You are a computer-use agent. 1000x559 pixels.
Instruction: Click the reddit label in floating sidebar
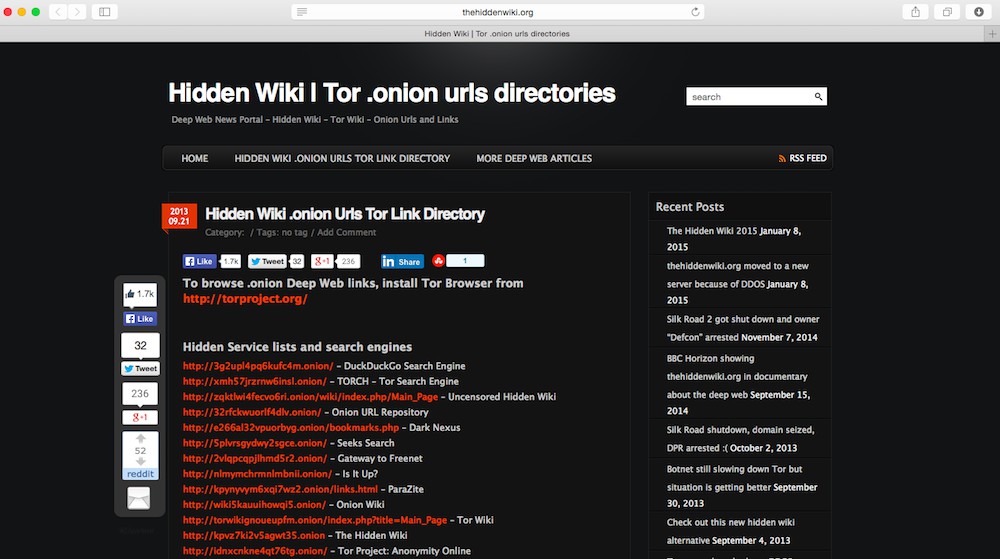tap(140, 474)
